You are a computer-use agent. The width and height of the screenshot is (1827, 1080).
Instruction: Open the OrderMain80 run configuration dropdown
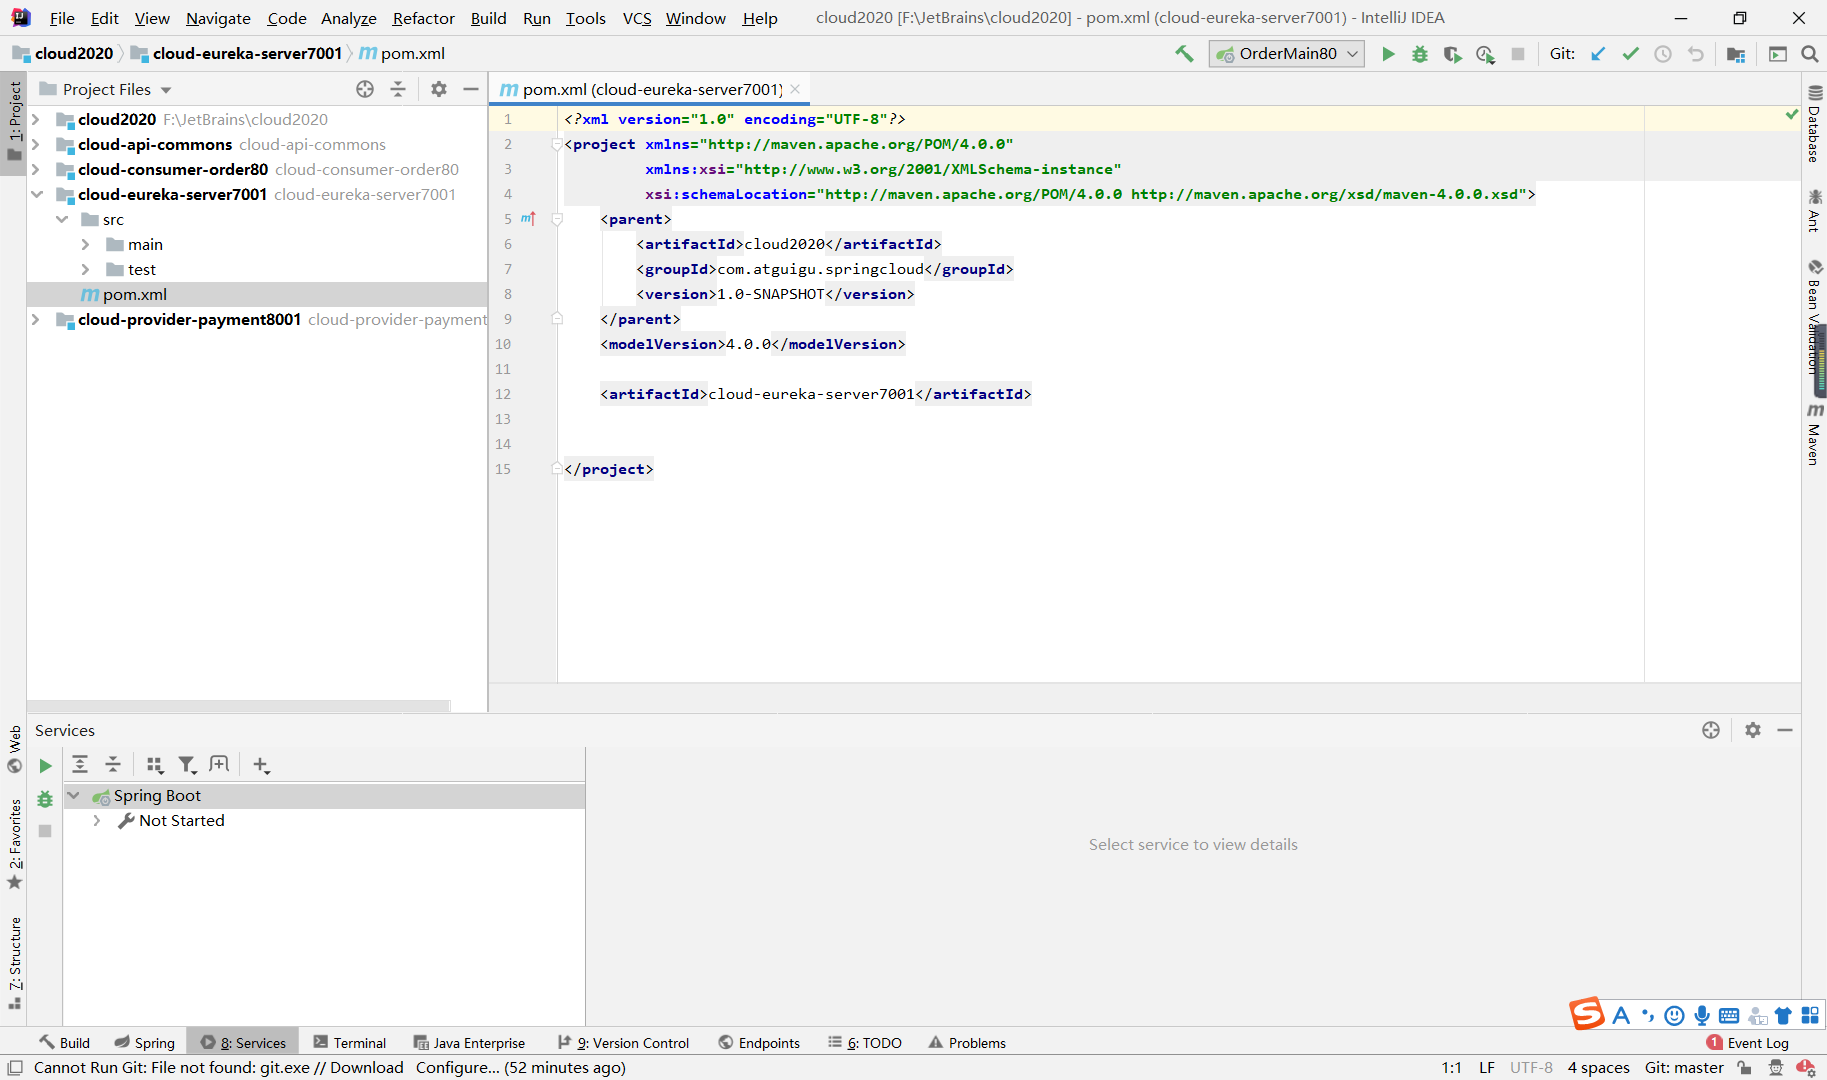[1287, 54]
